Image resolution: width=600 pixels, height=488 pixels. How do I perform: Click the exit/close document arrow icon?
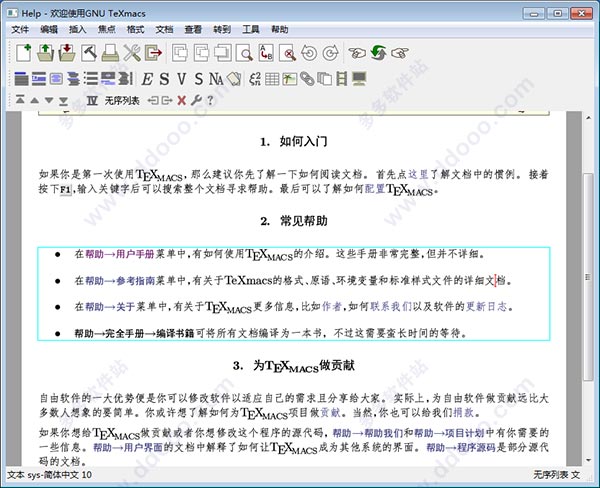[x=153, y=53]
